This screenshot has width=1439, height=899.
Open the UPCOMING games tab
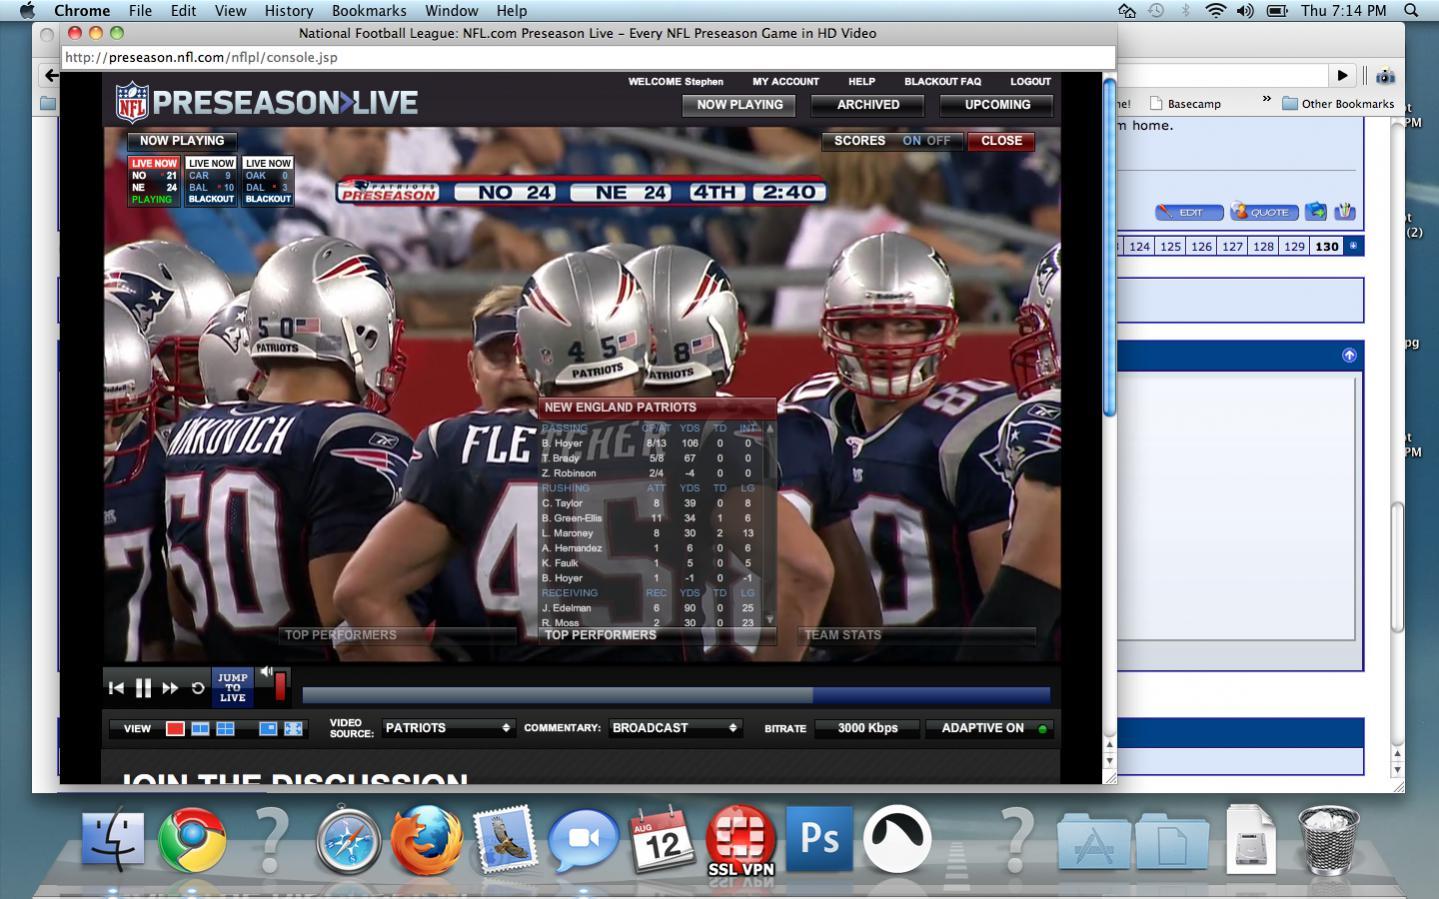(x=997, y=105)
